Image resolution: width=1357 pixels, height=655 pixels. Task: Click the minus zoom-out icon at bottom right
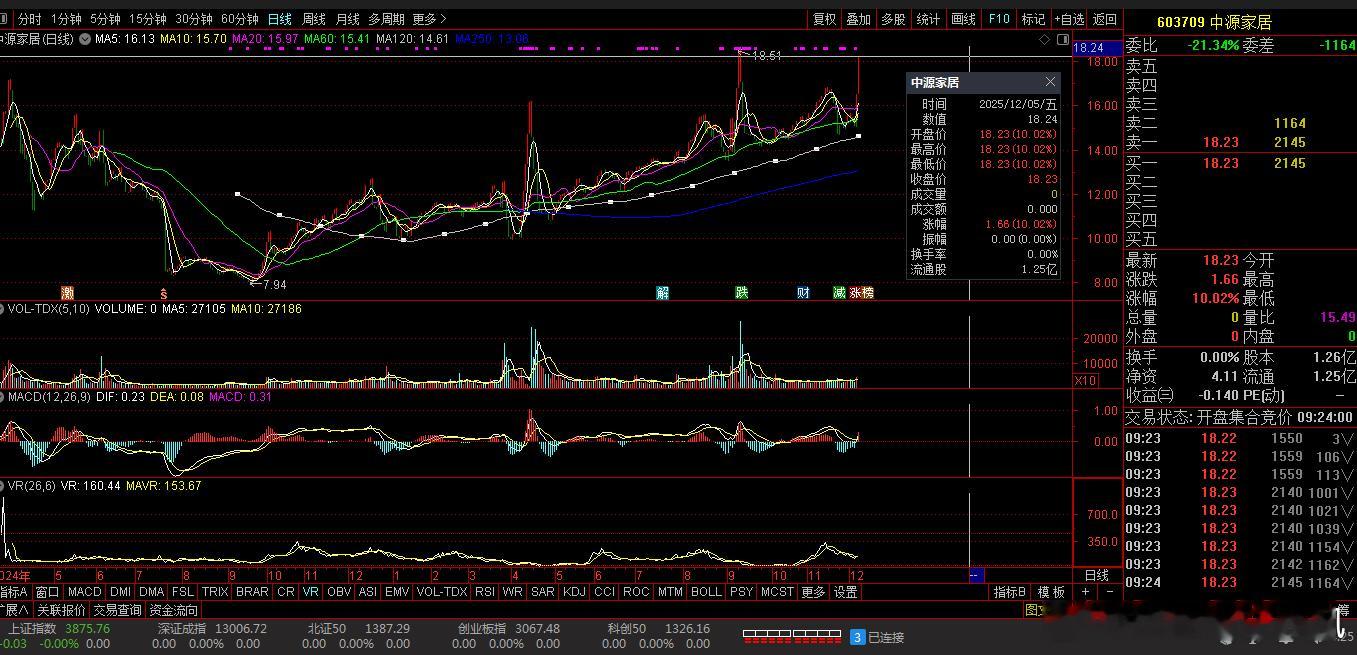(x=1109, y=592)
